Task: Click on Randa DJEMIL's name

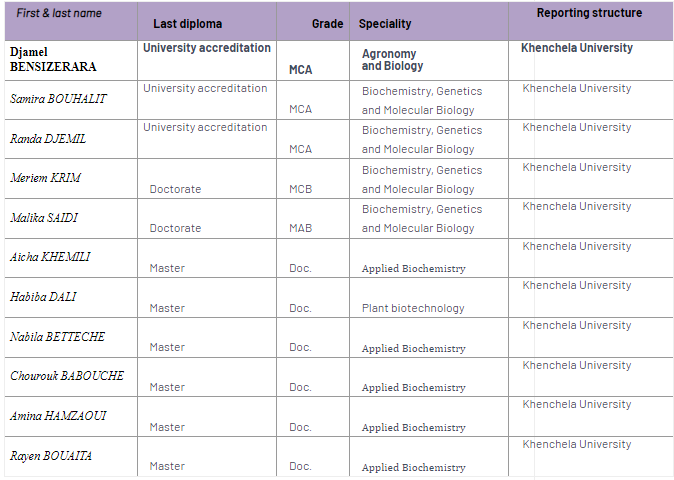Action: coord(48,139)
